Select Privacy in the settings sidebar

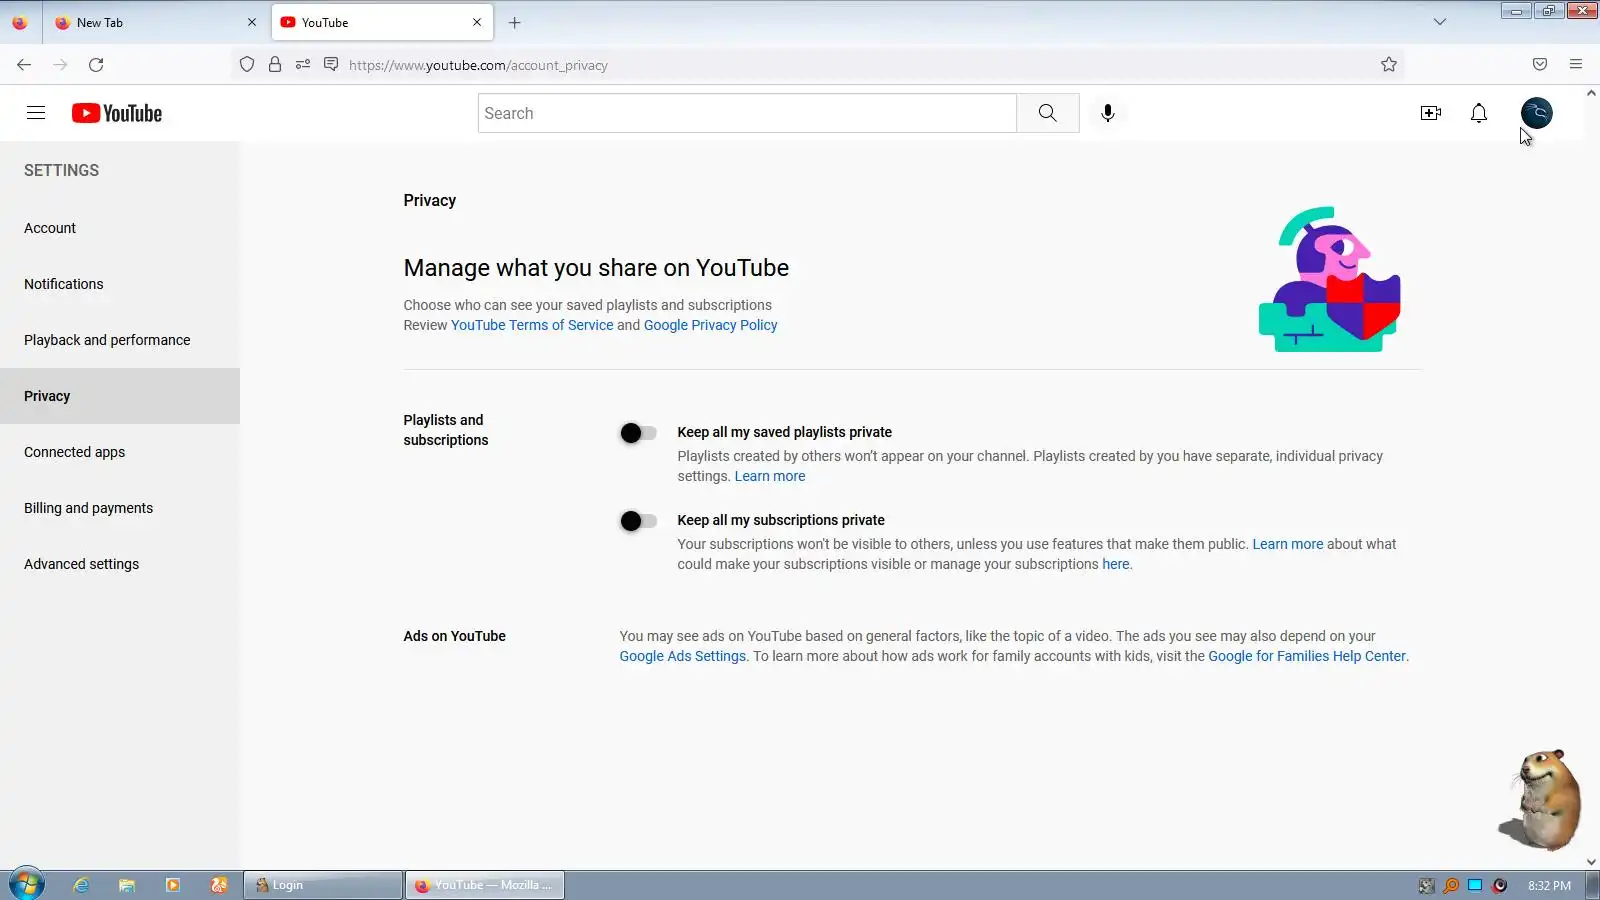[x=120, y=396]
